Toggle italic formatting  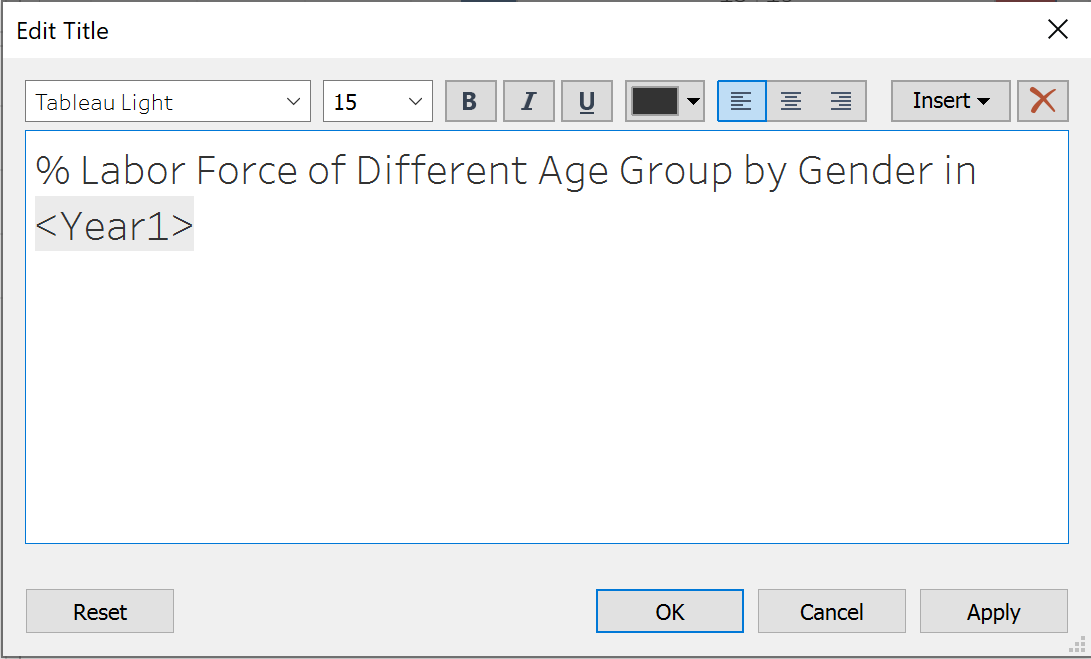(x=528, y=101)
